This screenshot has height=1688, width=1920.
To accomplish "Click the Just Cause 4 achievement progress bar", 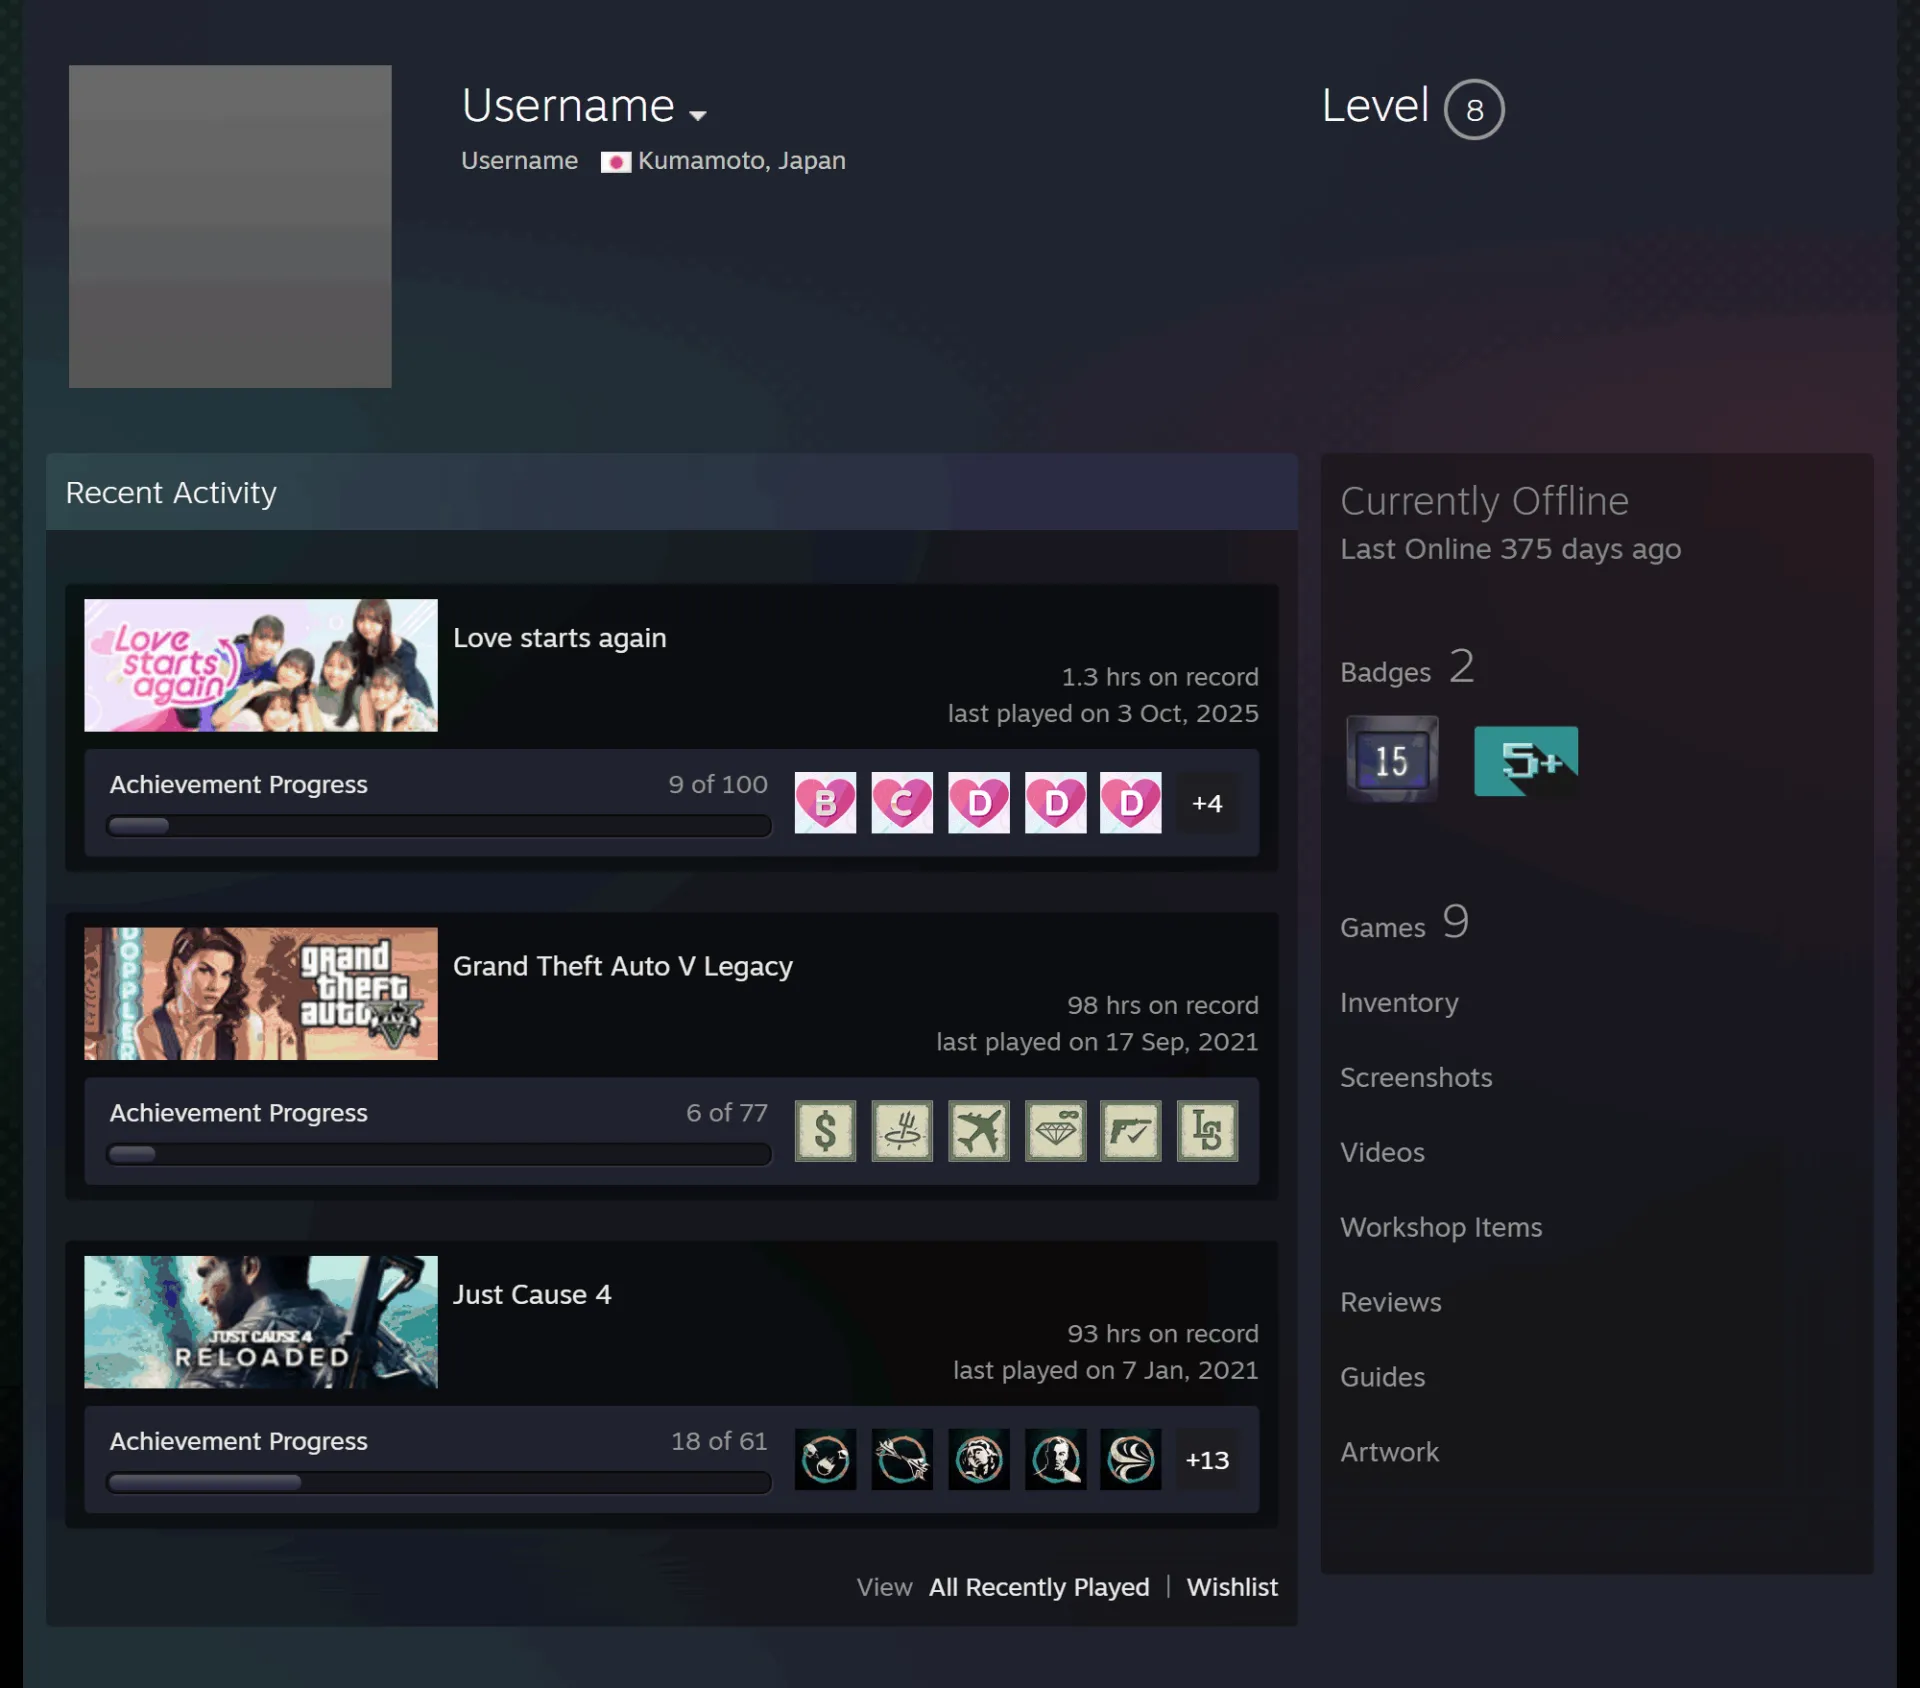I will [439, 1483].
